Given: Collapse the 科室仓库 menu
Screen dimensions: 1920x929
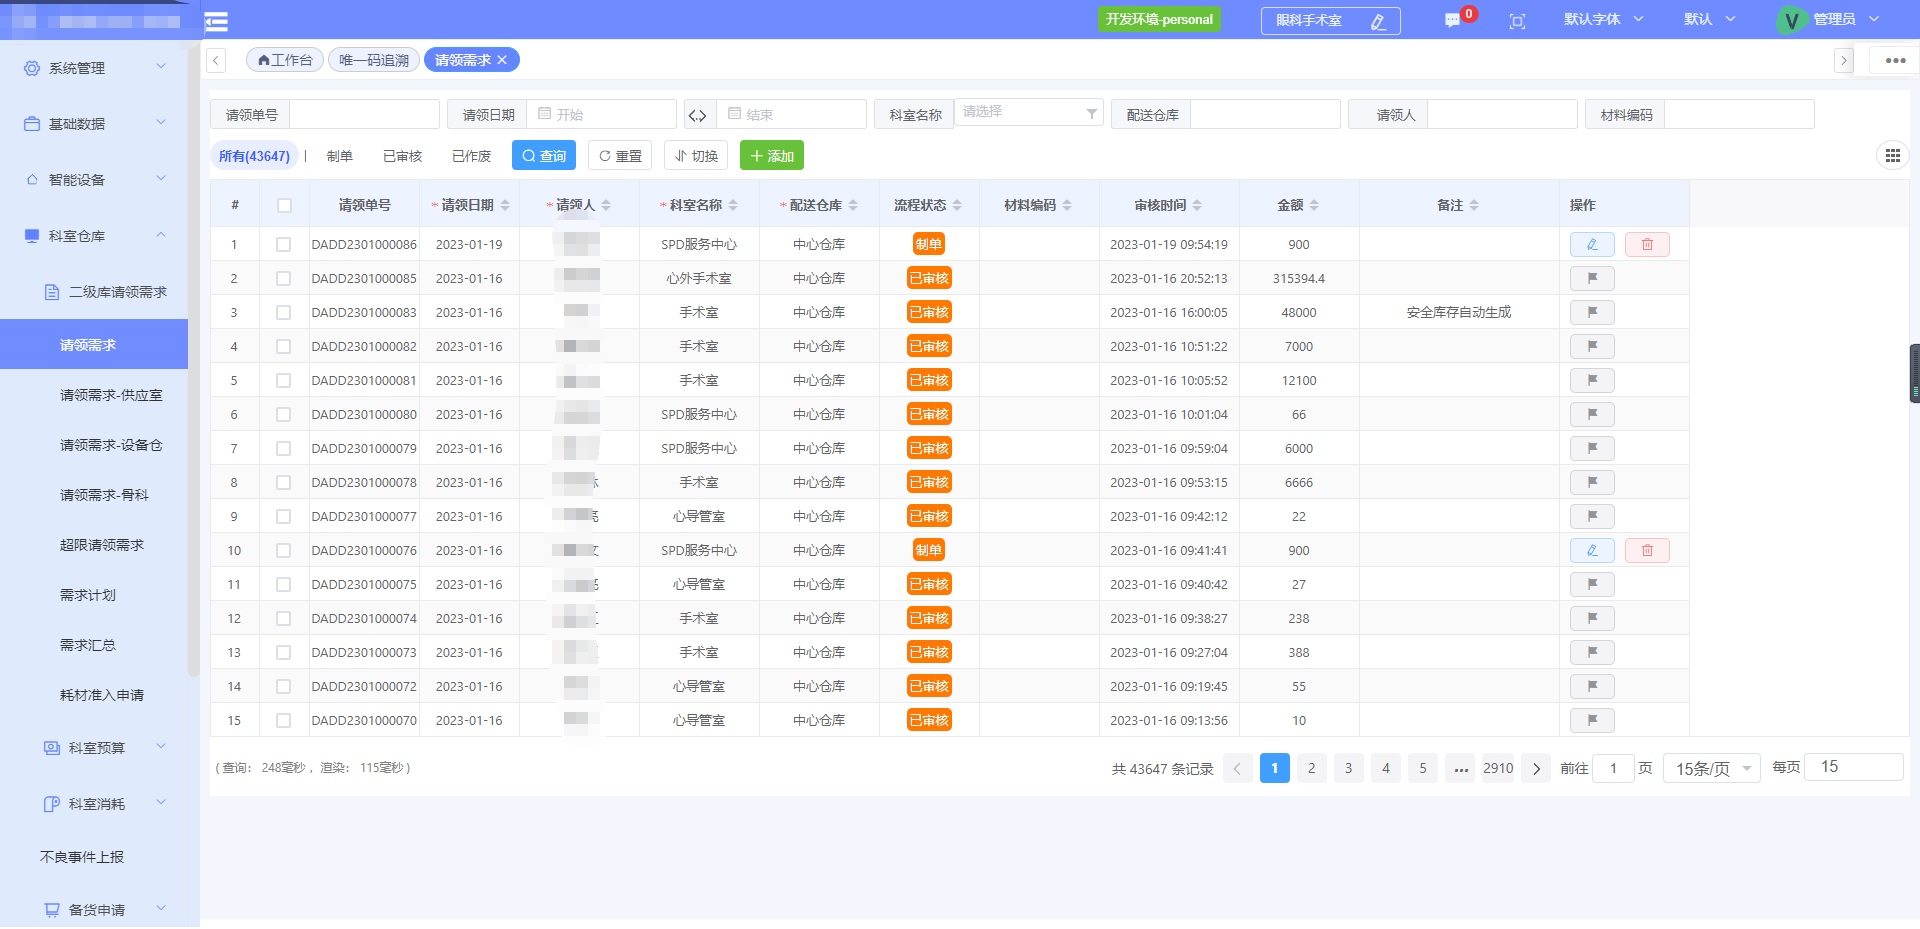Looking at the screenshot, I should click(x=94, y=236).
